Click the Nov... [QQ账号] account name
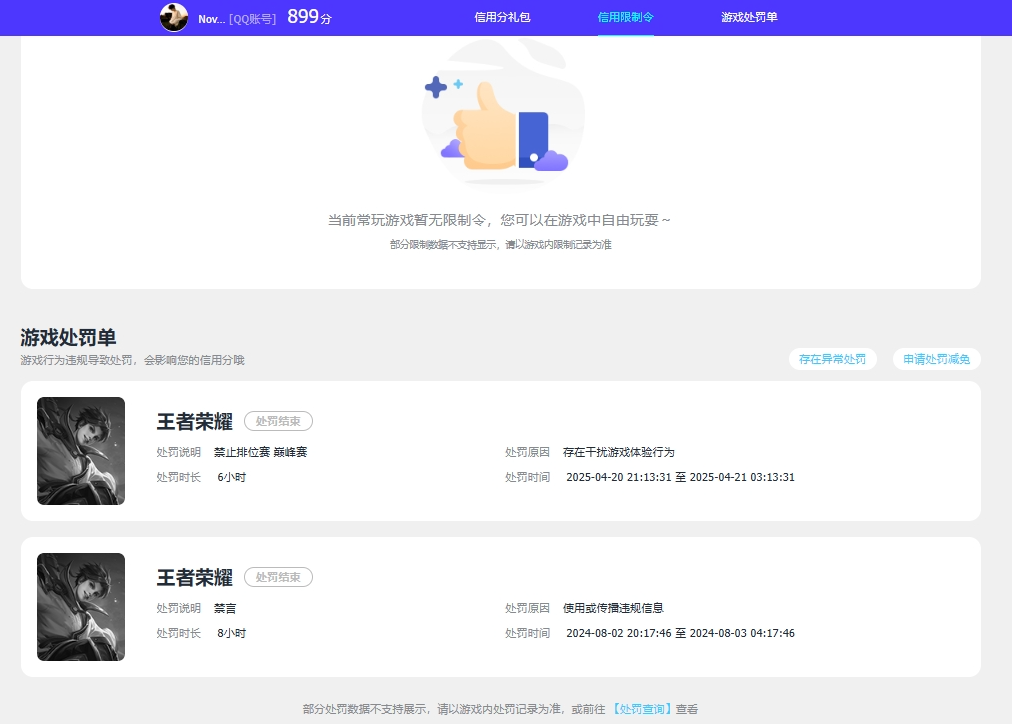The width and height of the screenshot is (1012, 724). pos(237,19)
